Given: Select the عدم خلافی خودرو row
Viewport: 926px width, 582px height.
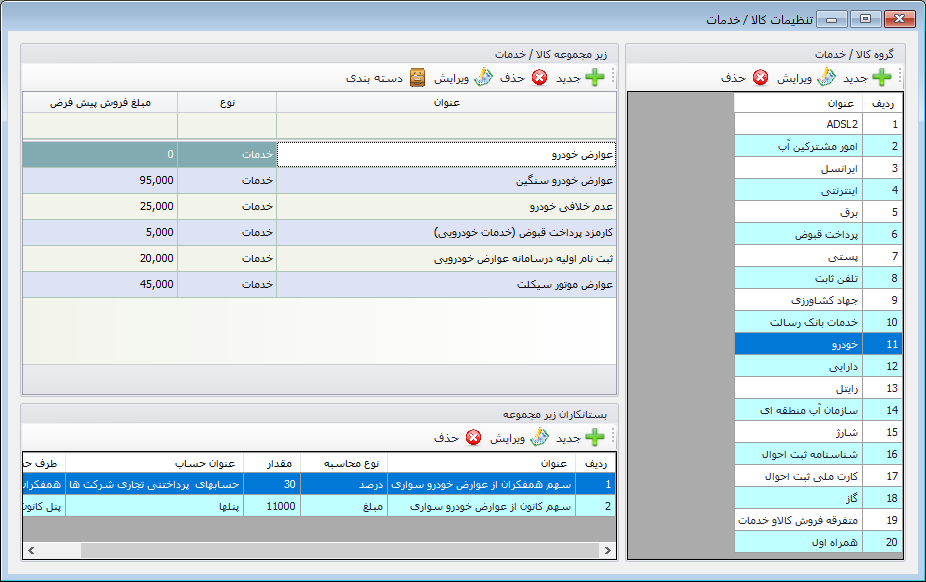Looking at the screenshot, I should pyautogui.click(x=319, y=207).
